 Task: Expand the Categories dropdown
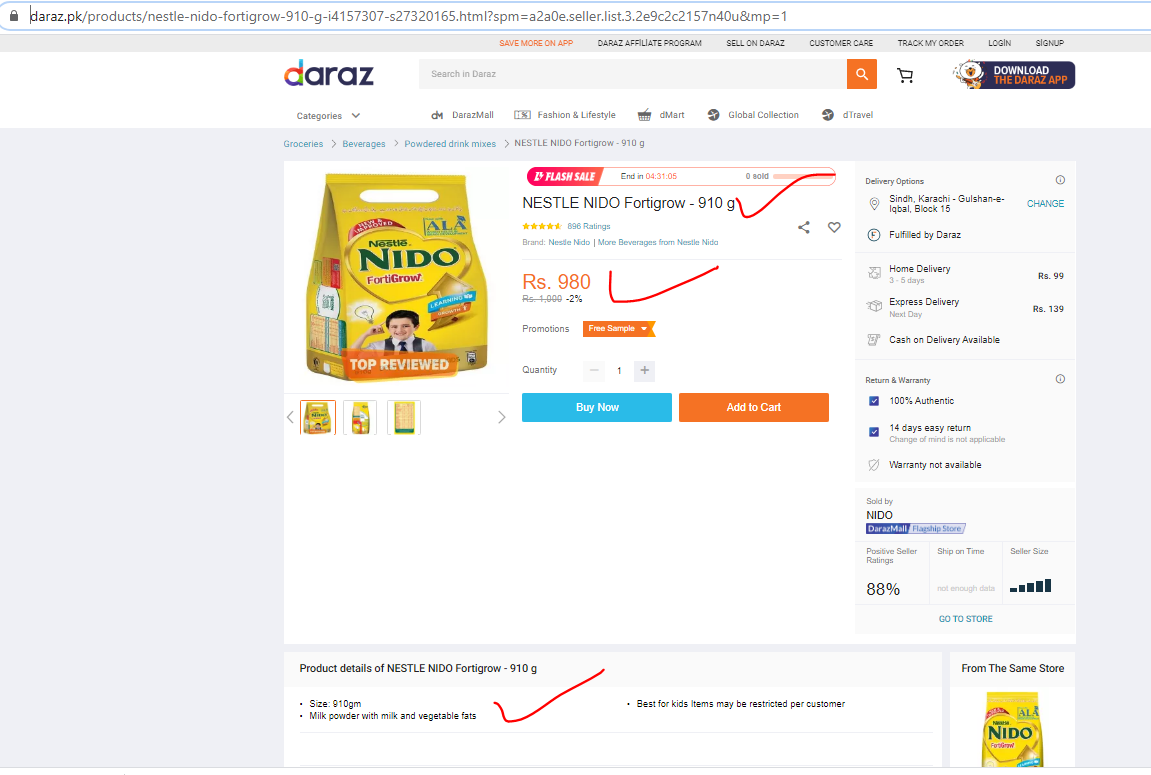click(x=328, y=116)
